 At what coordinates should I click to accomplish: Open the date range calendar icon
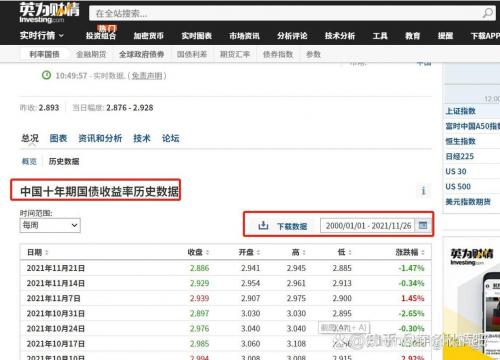click(423, 225)
